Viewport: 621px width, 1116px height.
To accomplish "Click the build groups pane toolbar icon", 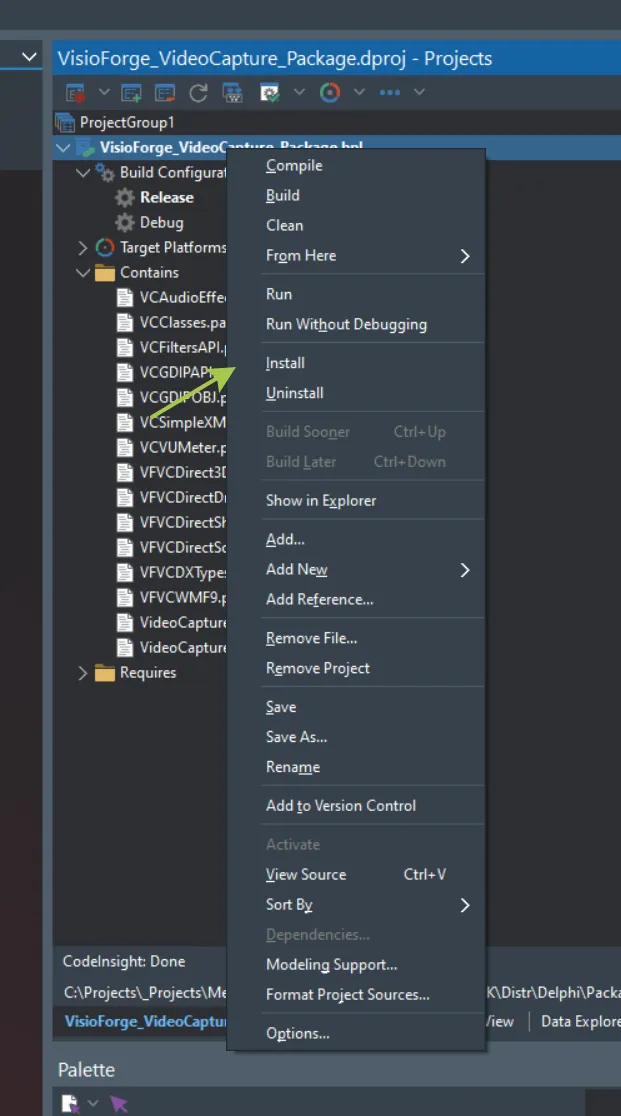I will pos(232,93).
